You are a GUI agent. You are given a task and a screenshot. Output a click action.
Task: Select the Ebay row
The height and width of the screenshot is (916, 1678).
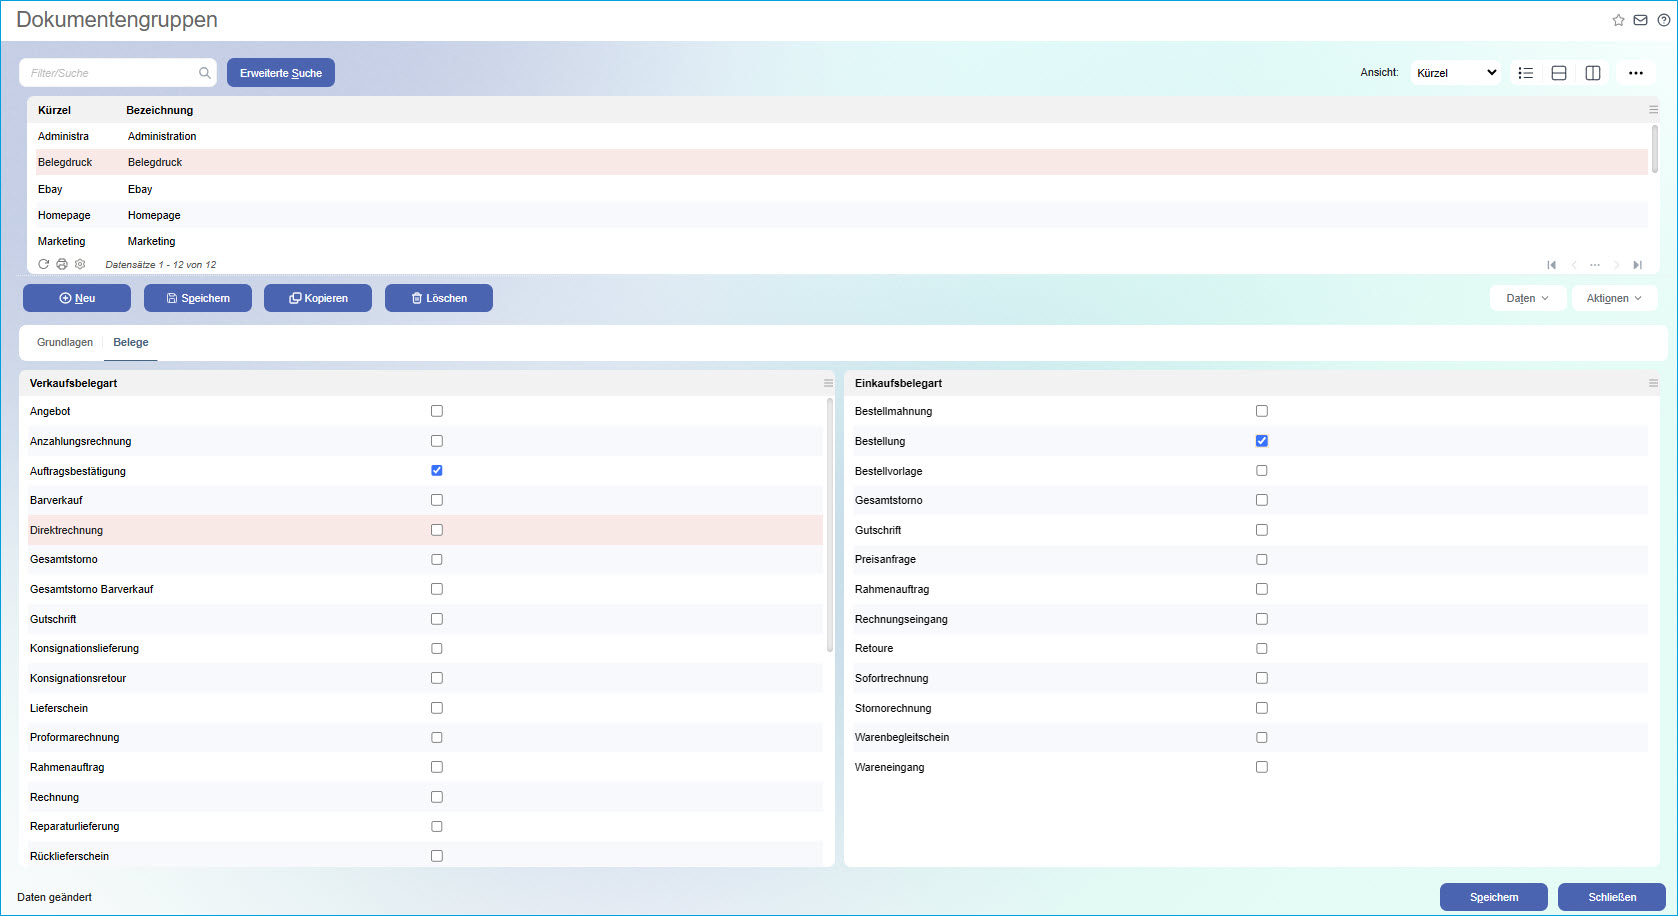(x=842, y=189)
